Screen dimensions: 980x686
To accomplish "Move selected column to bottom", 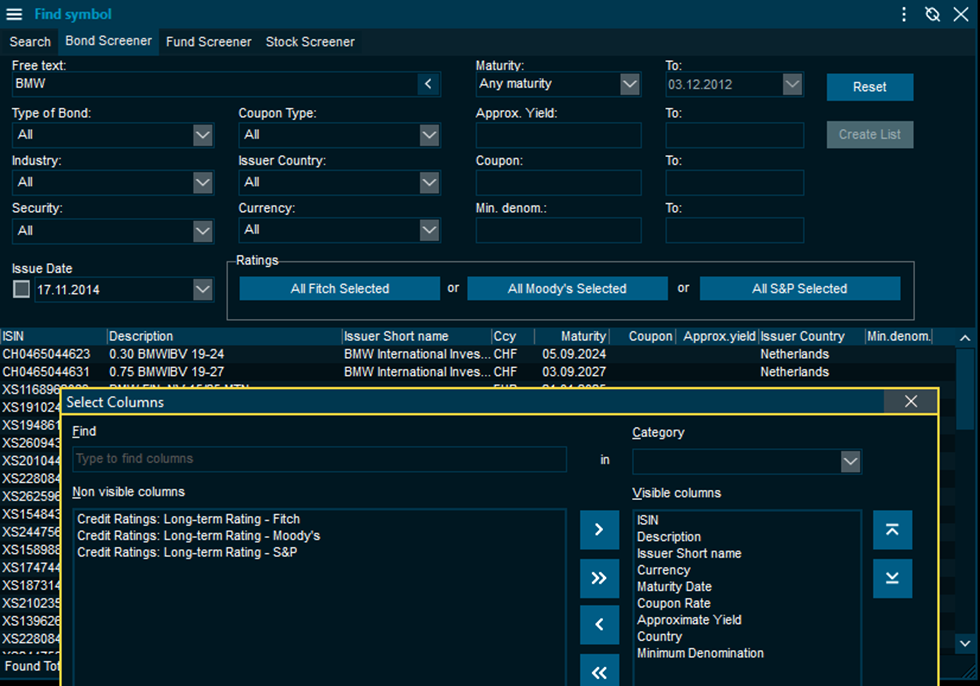I will point(892,578).
